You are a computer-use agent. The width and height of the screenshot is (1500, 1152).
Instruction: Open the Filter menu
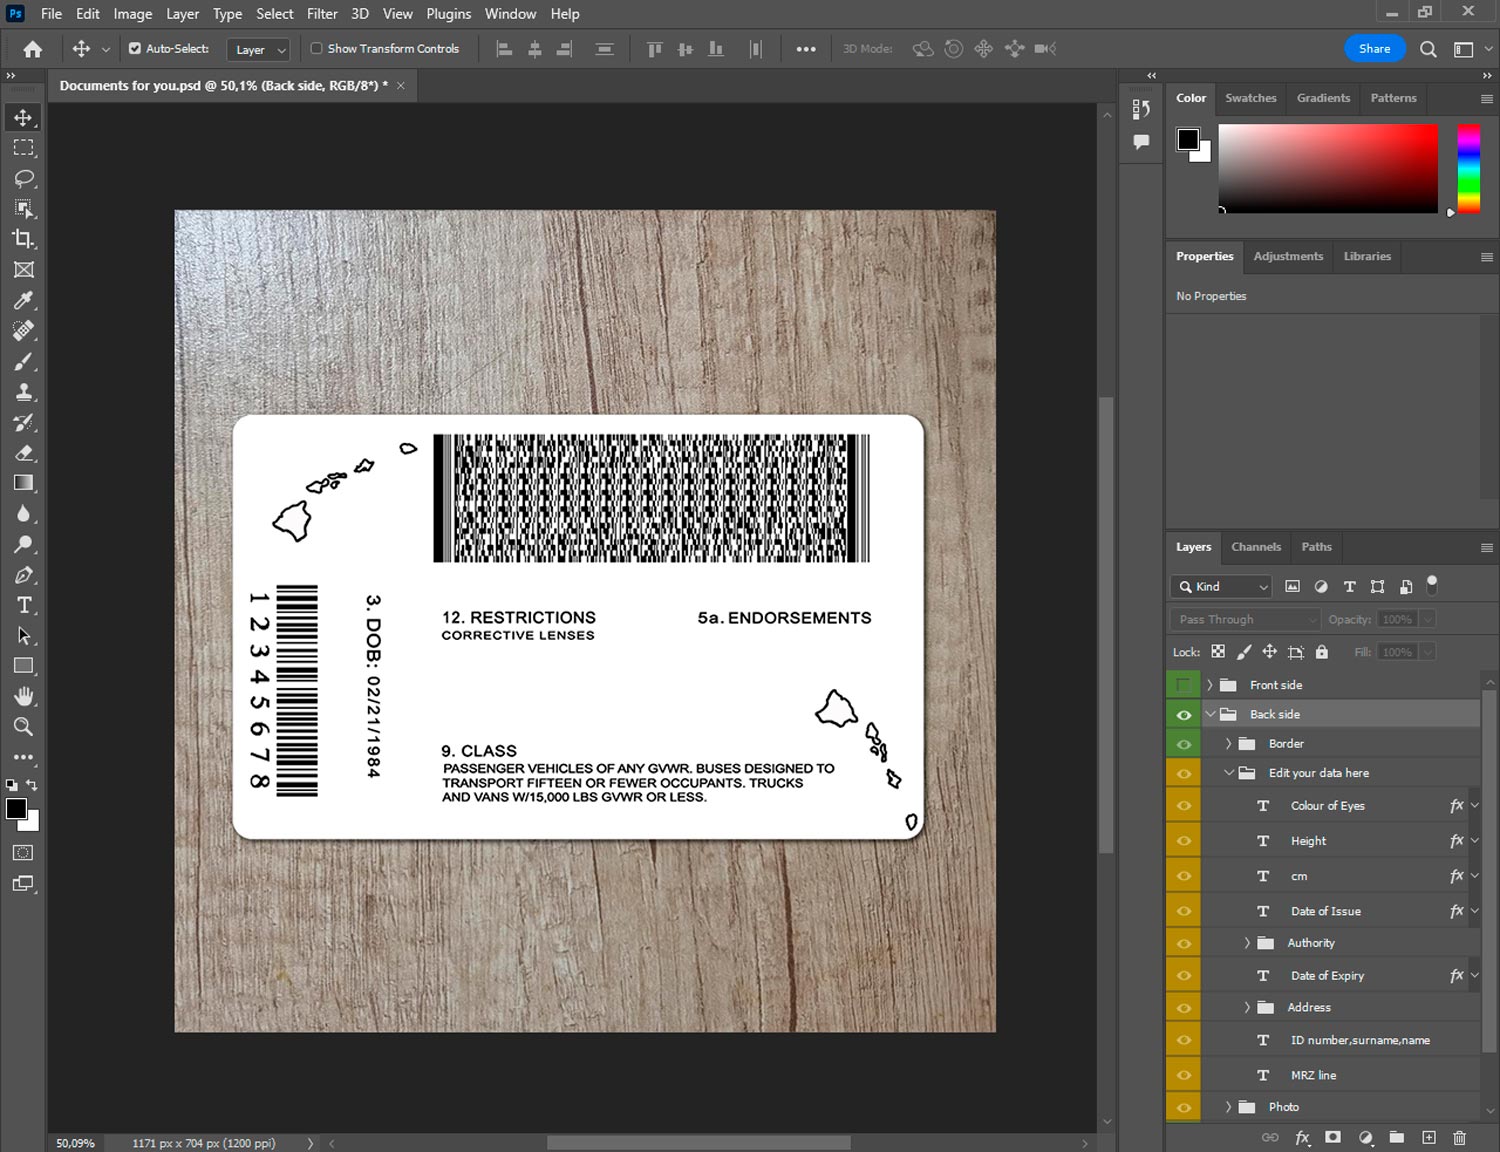coord(322,14)
